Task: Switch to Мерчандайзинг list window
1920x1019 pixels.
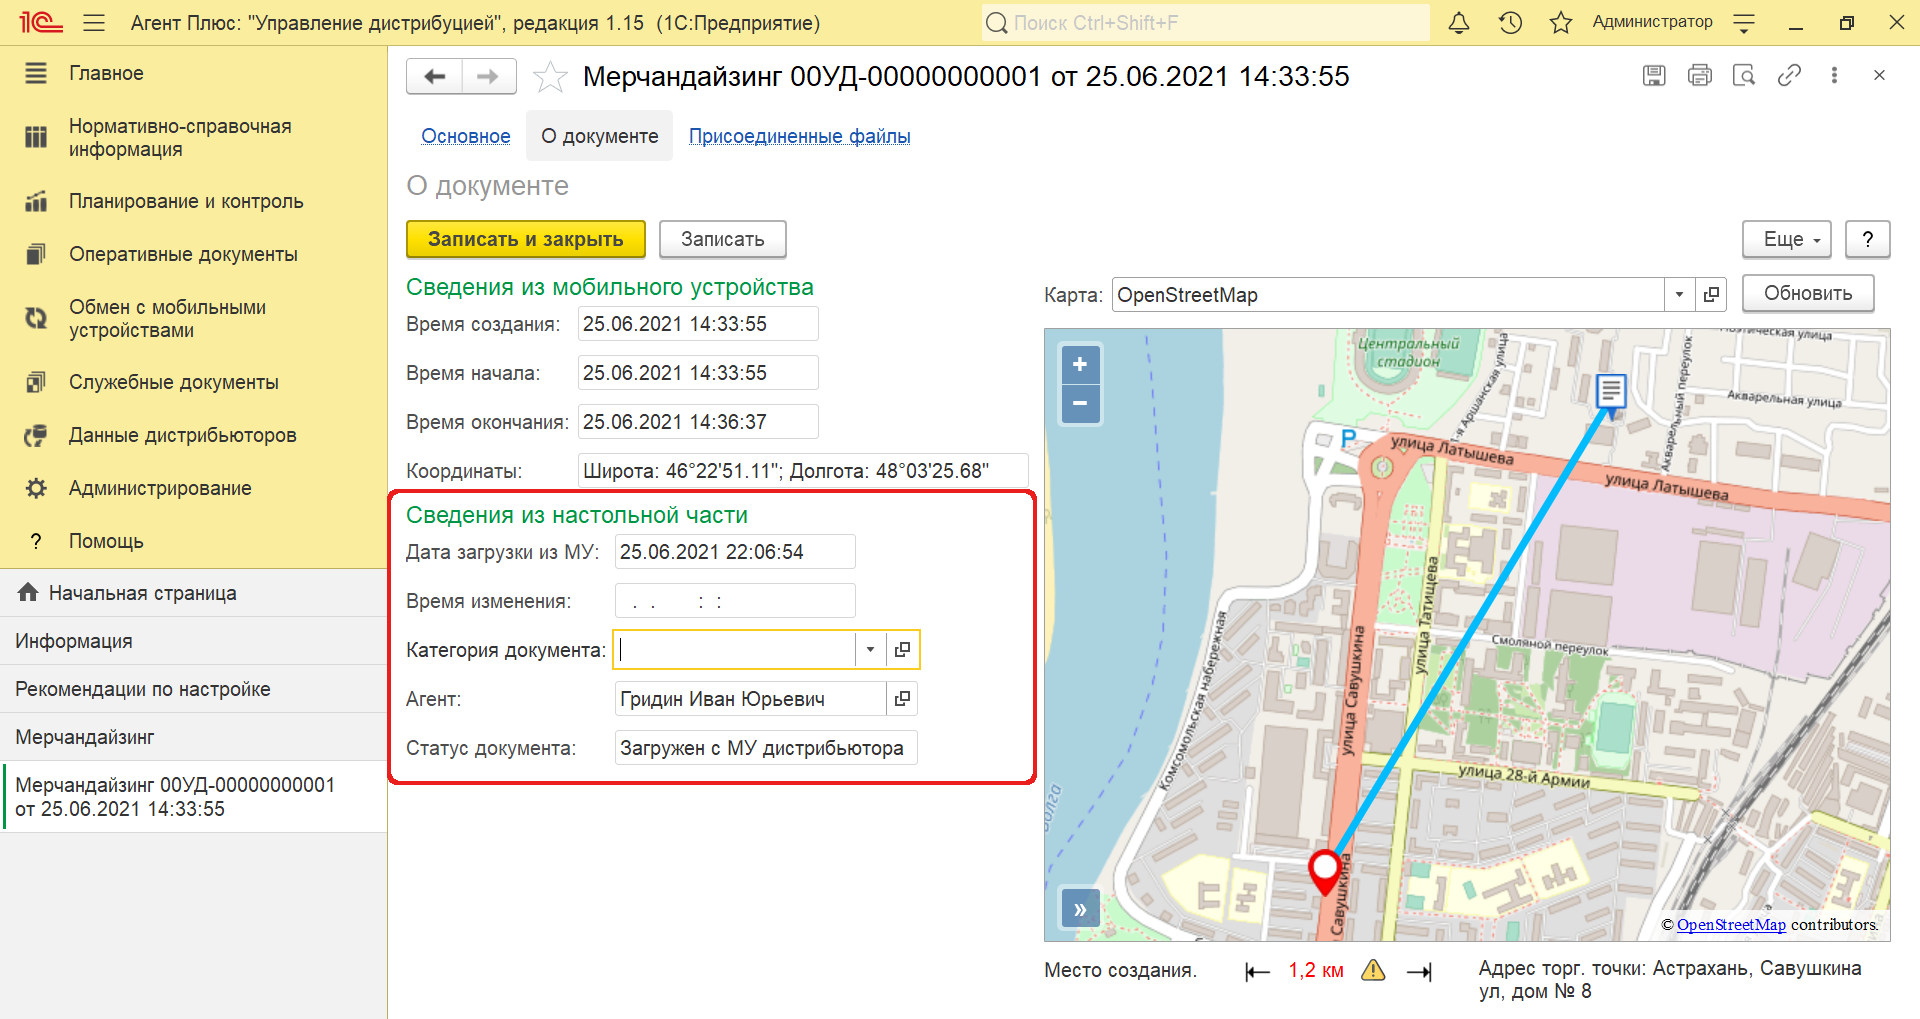Action: (193, 737)
